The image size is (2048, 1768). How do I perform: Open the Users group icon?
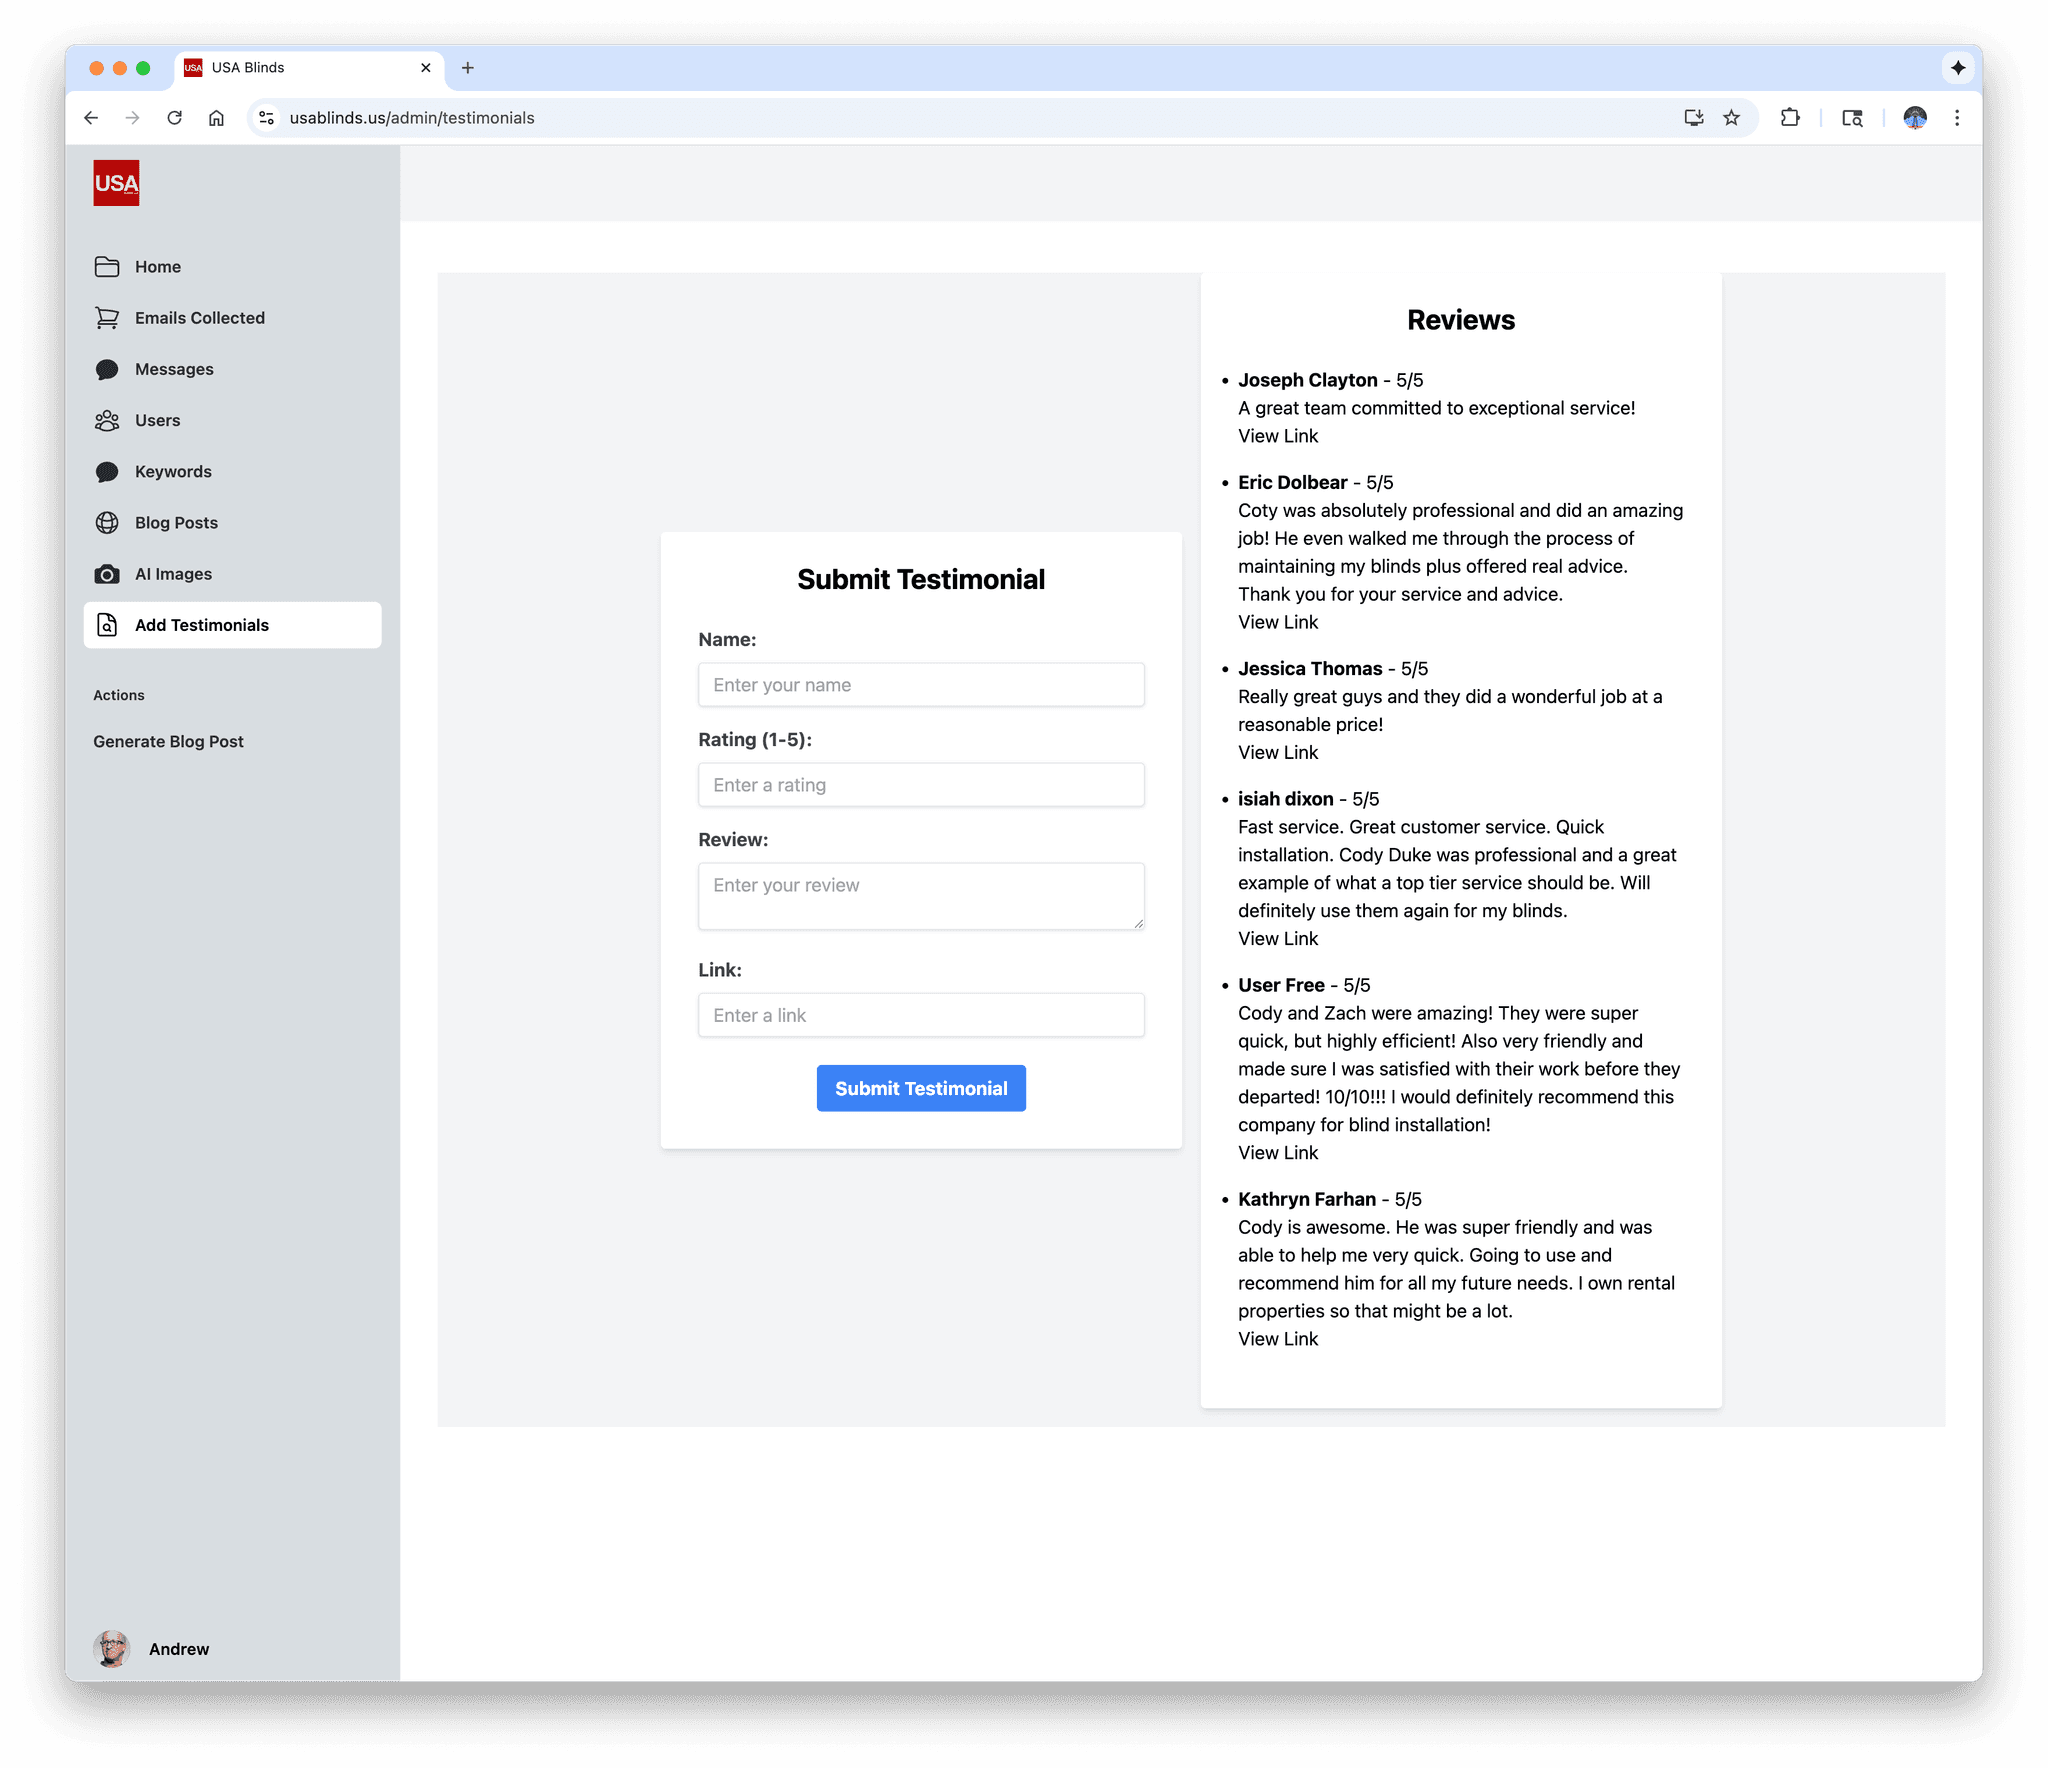click(x=107, y=421)
